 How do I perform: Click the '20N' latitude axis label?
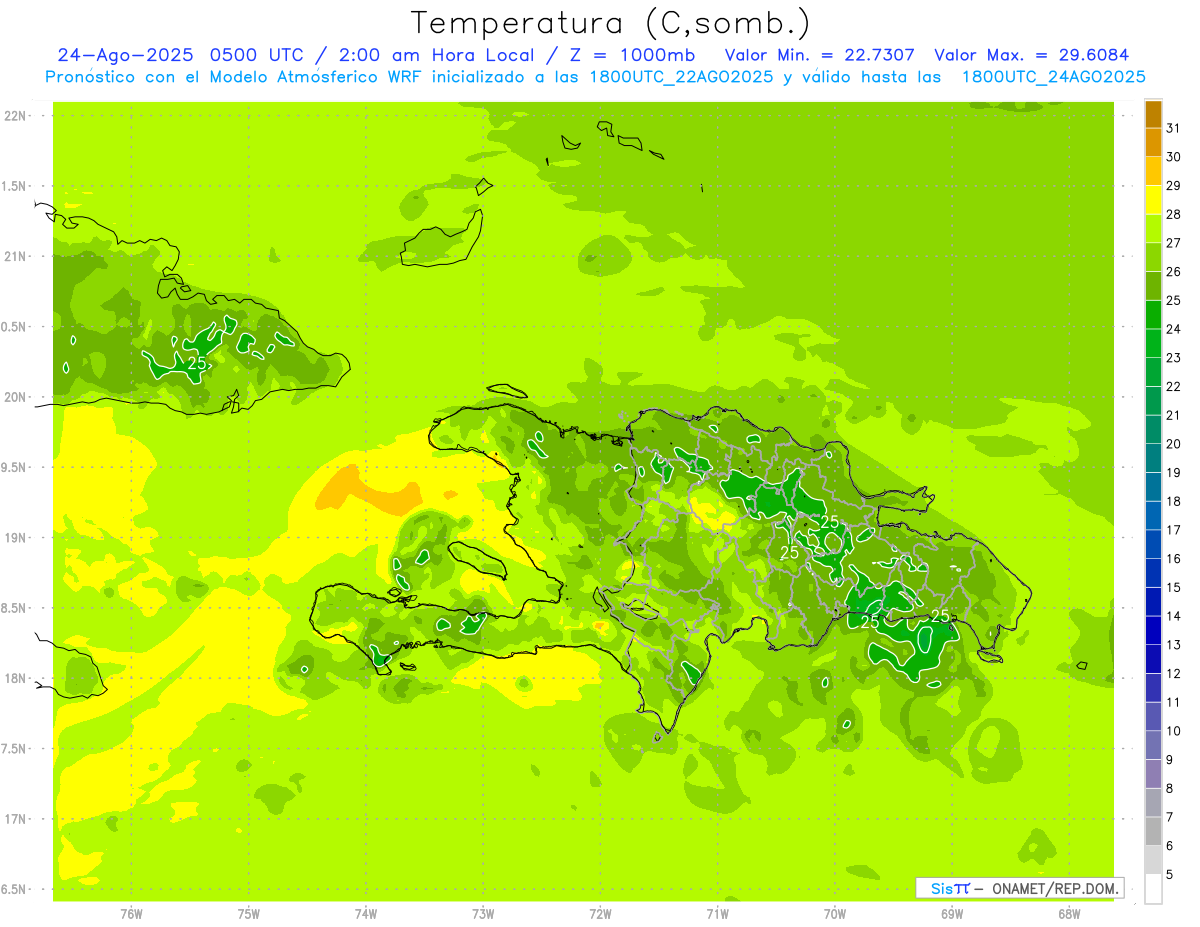[x=15, y=397]
